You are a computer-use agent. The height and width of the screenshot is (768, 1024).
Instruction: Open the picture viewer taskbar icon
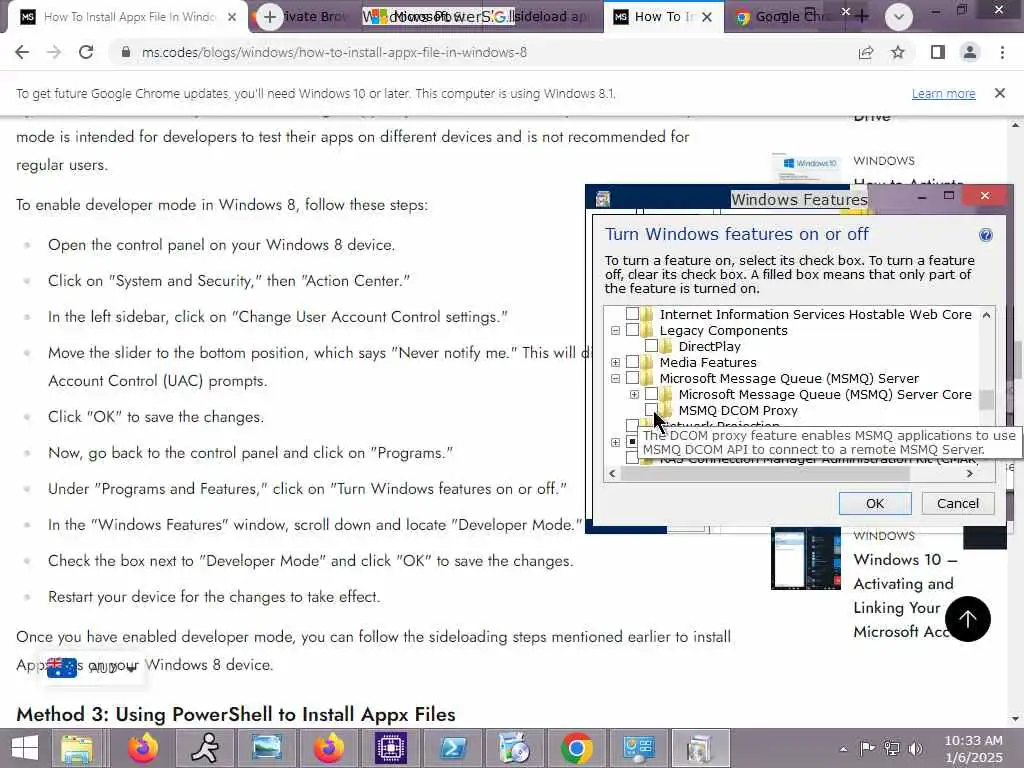[x=267, y=748]
